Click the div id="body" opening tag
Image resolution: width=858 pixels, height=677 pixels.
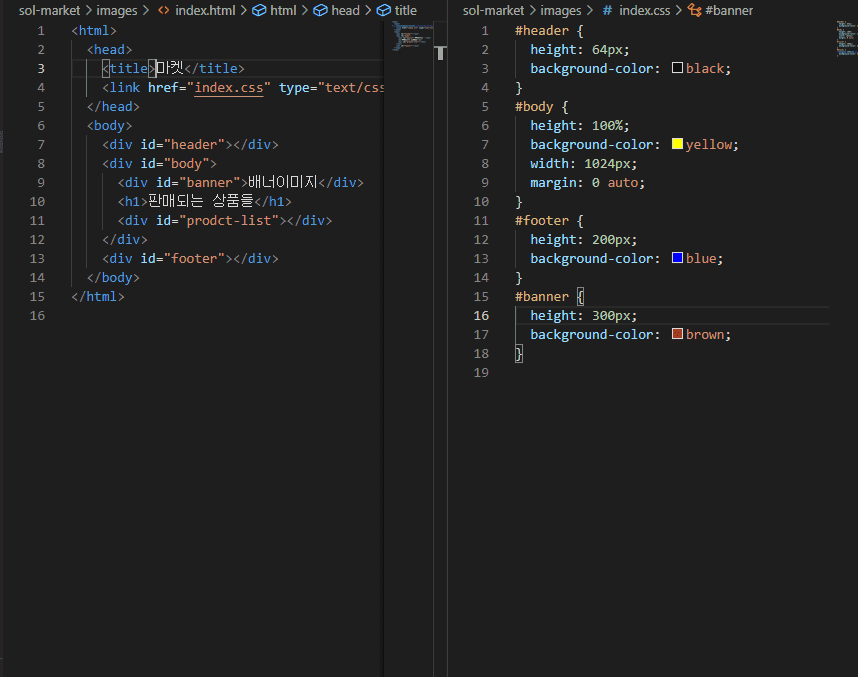(159, 164)
